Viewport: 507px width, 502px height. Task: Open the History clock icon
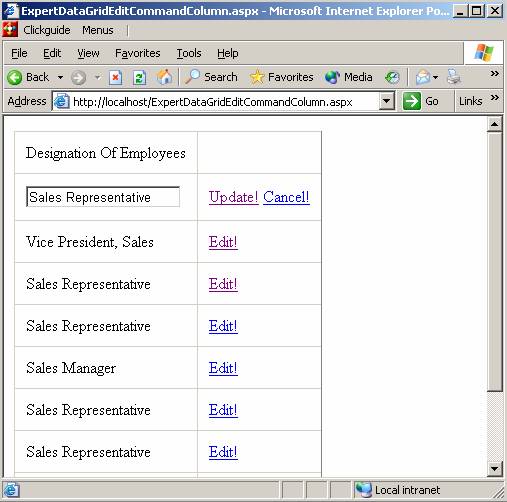click(x=392, y=77)
